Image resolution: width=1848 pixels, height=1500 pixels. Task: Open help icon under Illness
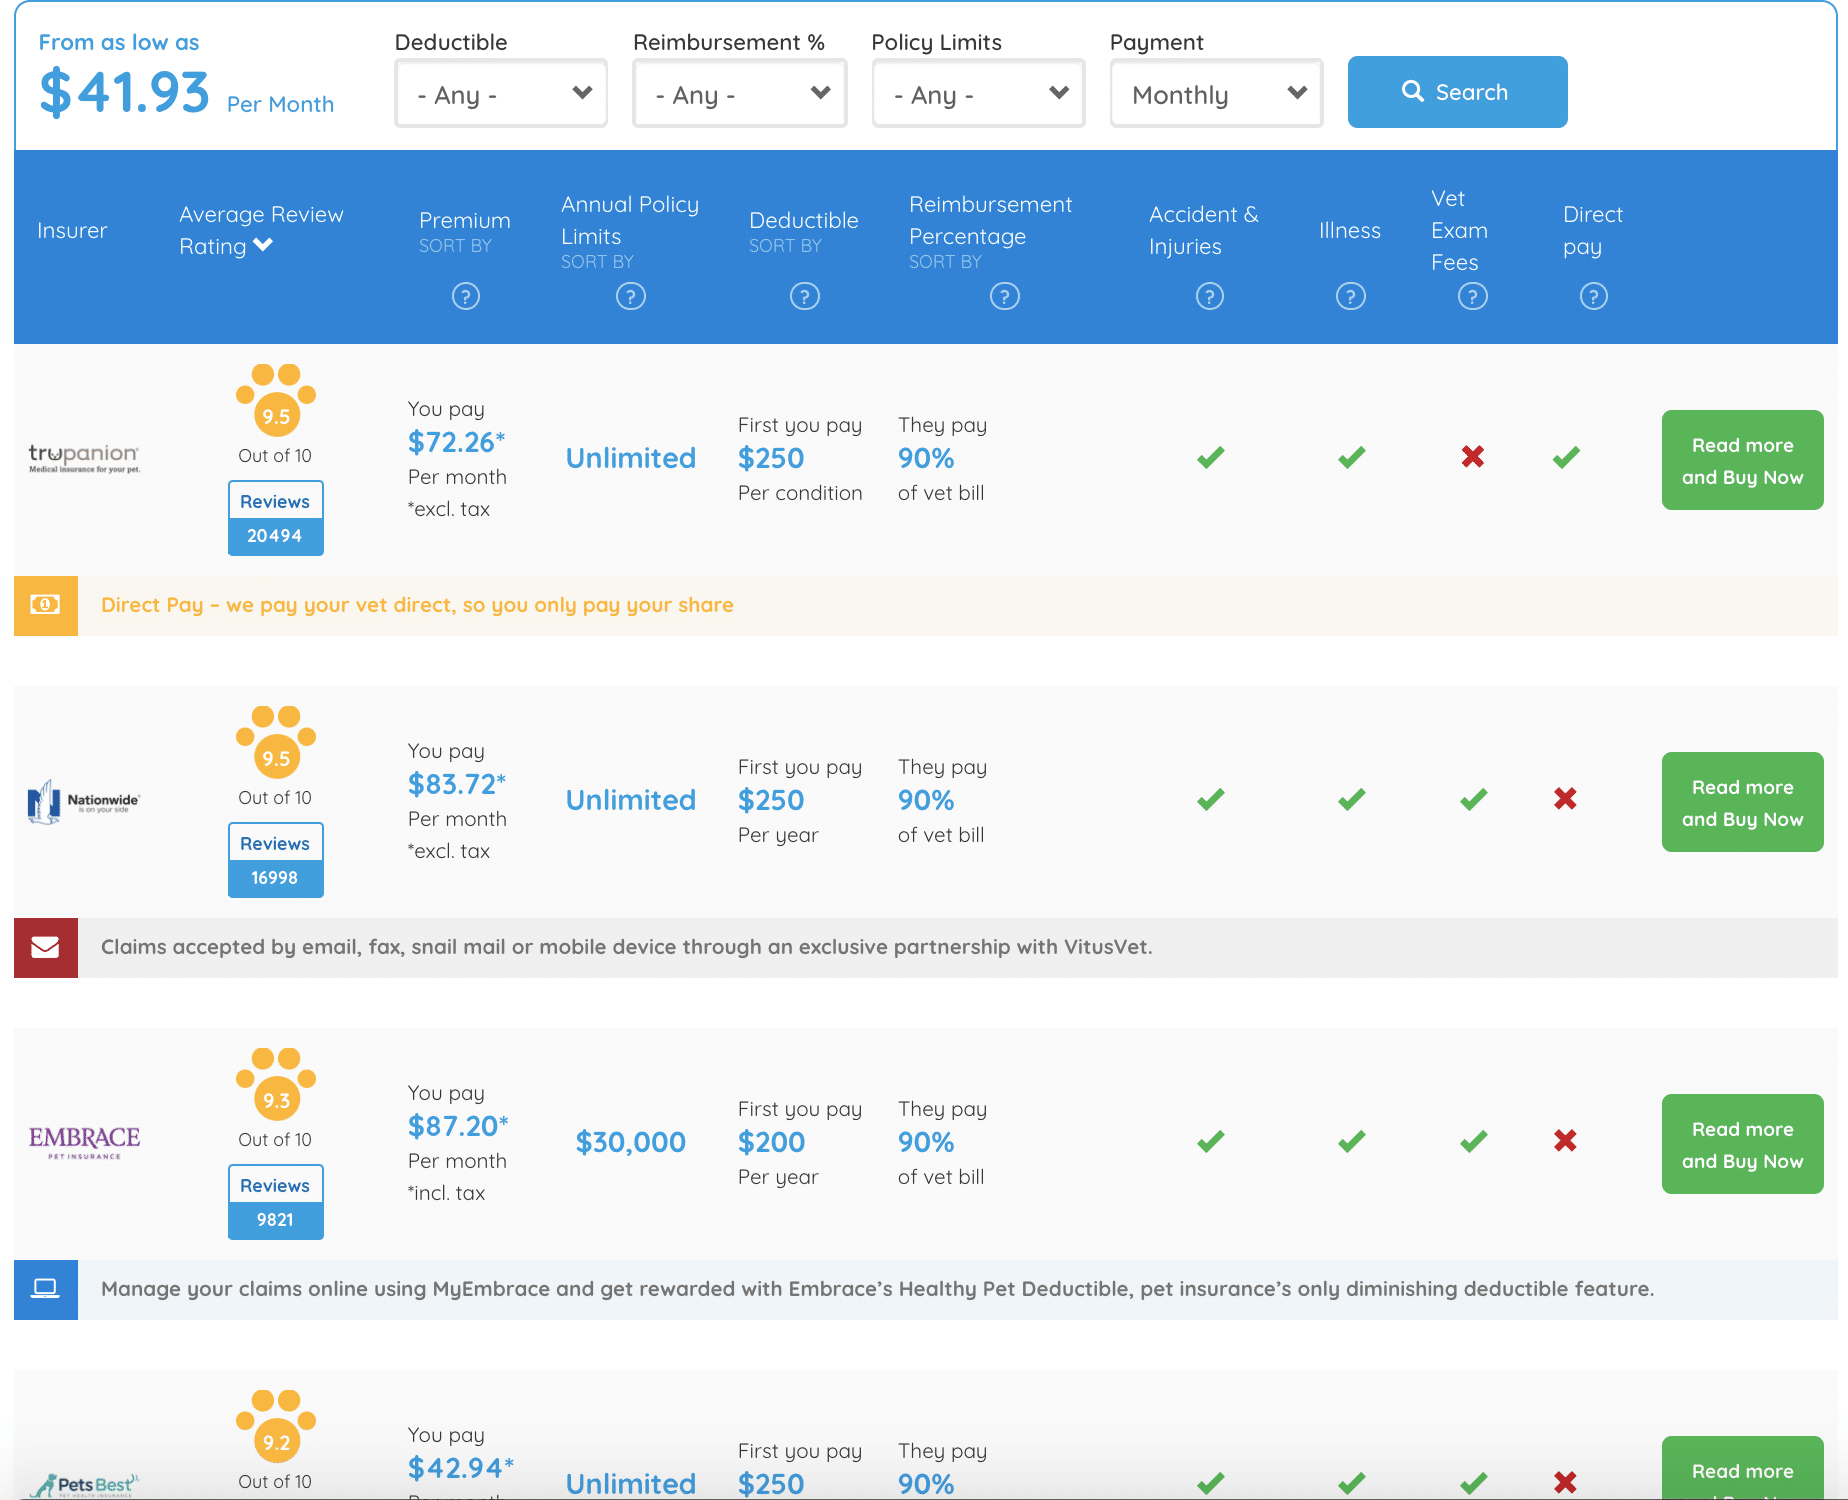tap(1351, 296)
